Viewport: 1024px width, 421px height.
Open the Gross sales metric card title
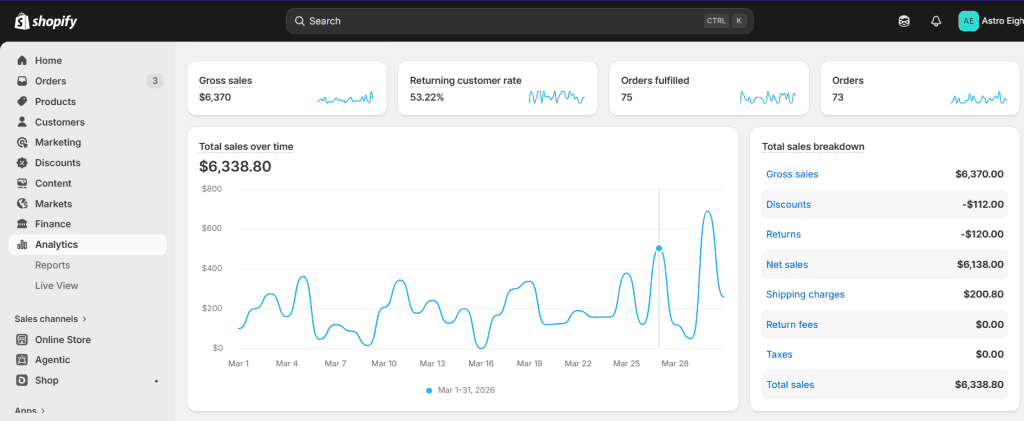pyautogui.click(x=225, y=81)
